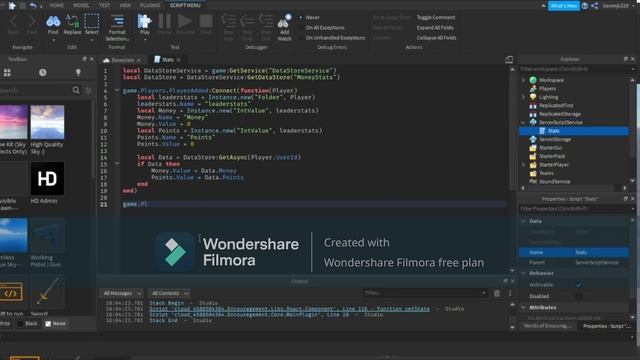The image size is (640, 360).
Task: Open the HOME ribbon tab
Action: (x=56, y=5)
